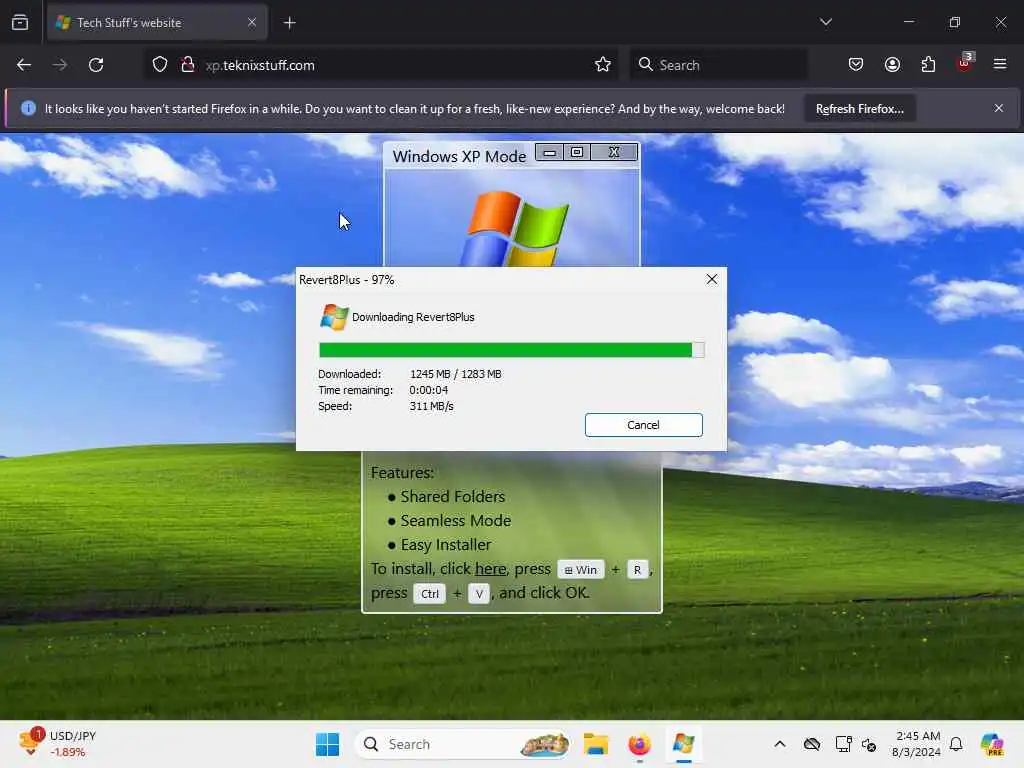
Task: Click the Refresh Firefox button
Action: pyautogui.click(x=859, y=109)
